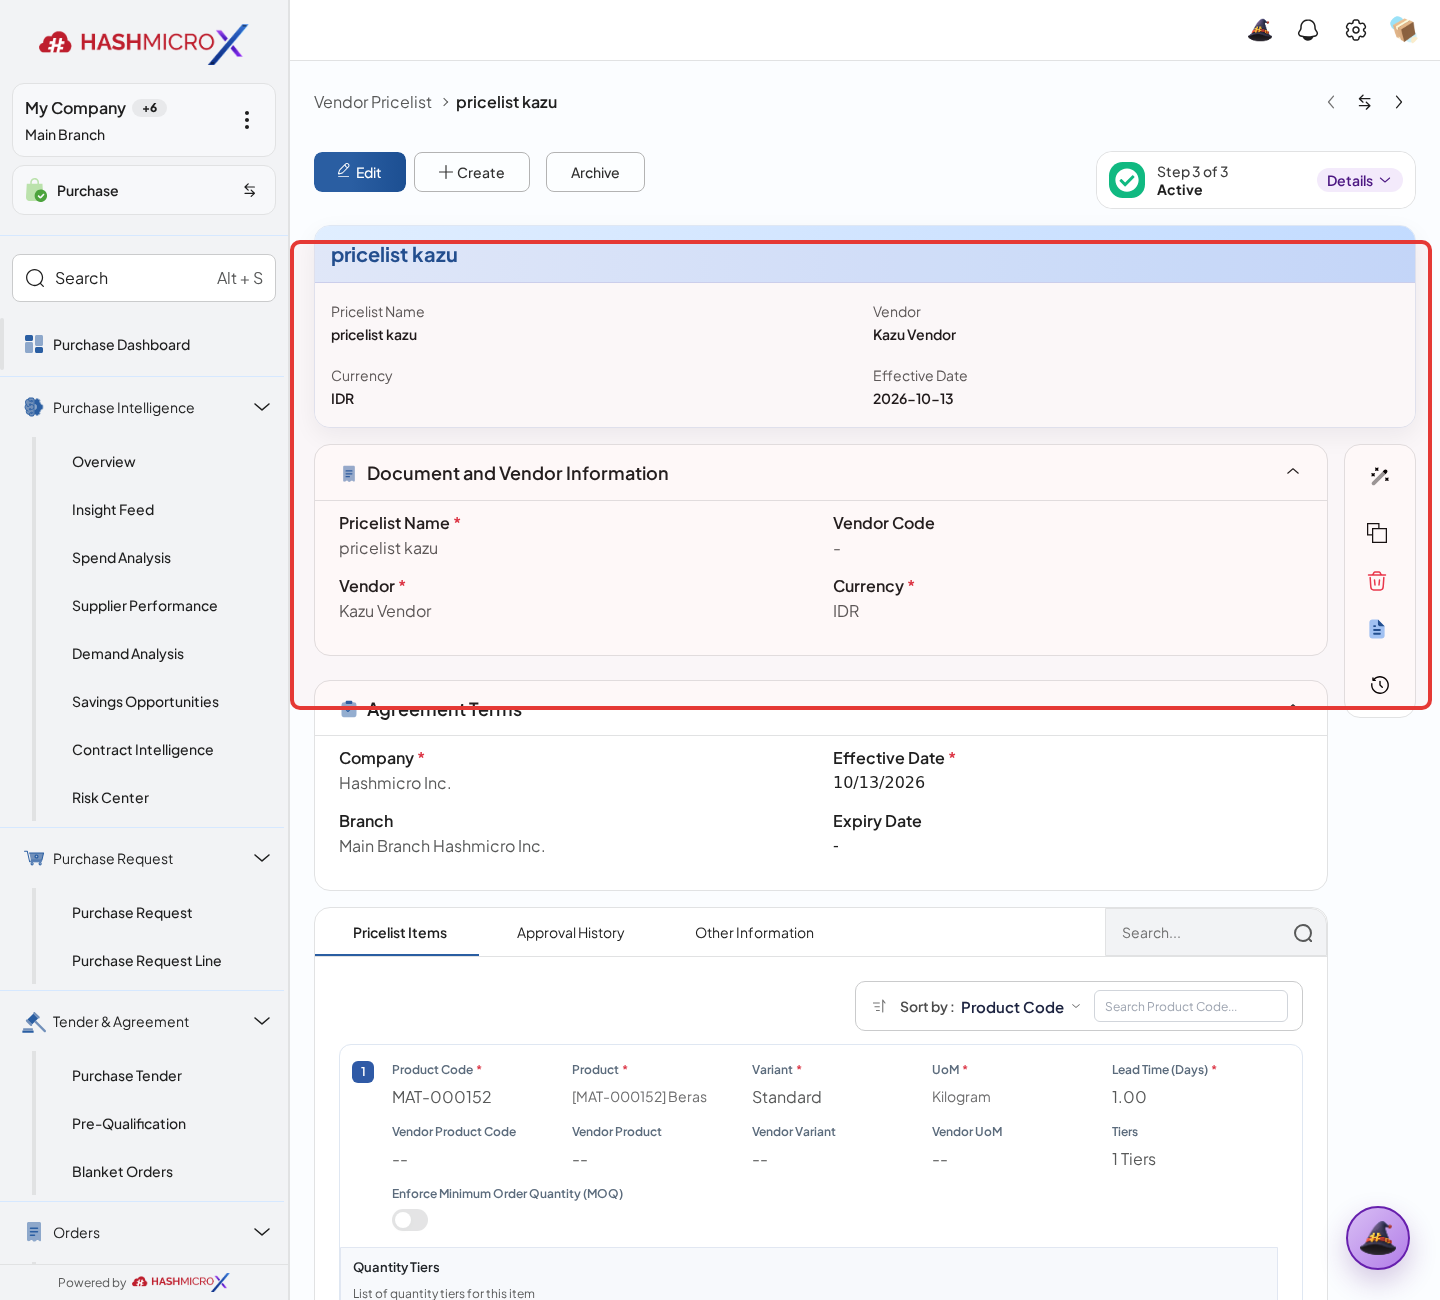Image resolution: width=1440 pixels, height=1300 pixels.
Task: Click the red trash delete icon
Action: point(1377,581)
